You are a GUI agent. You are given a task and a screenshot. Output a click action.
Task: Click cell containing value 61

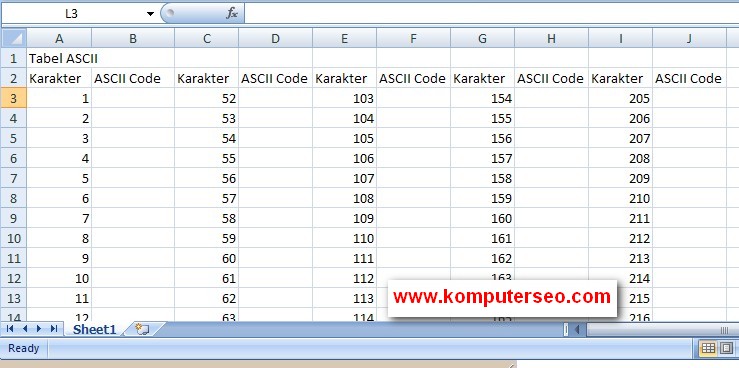(x=206, y=278)
